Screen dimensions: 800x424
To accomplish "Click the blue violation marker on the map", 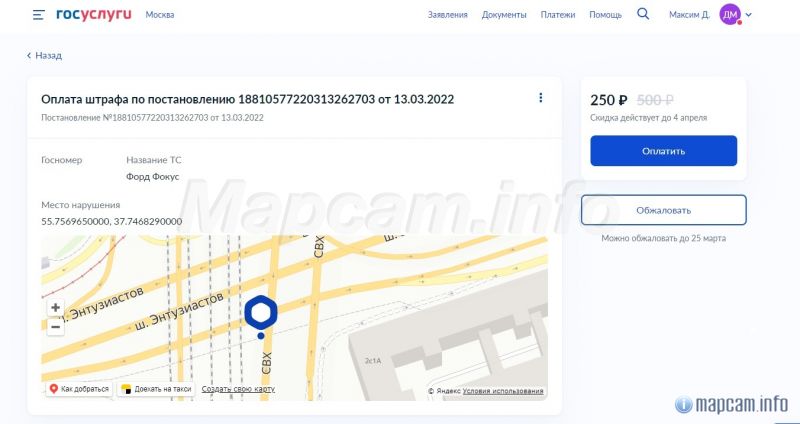I will (x=261, y=314).
